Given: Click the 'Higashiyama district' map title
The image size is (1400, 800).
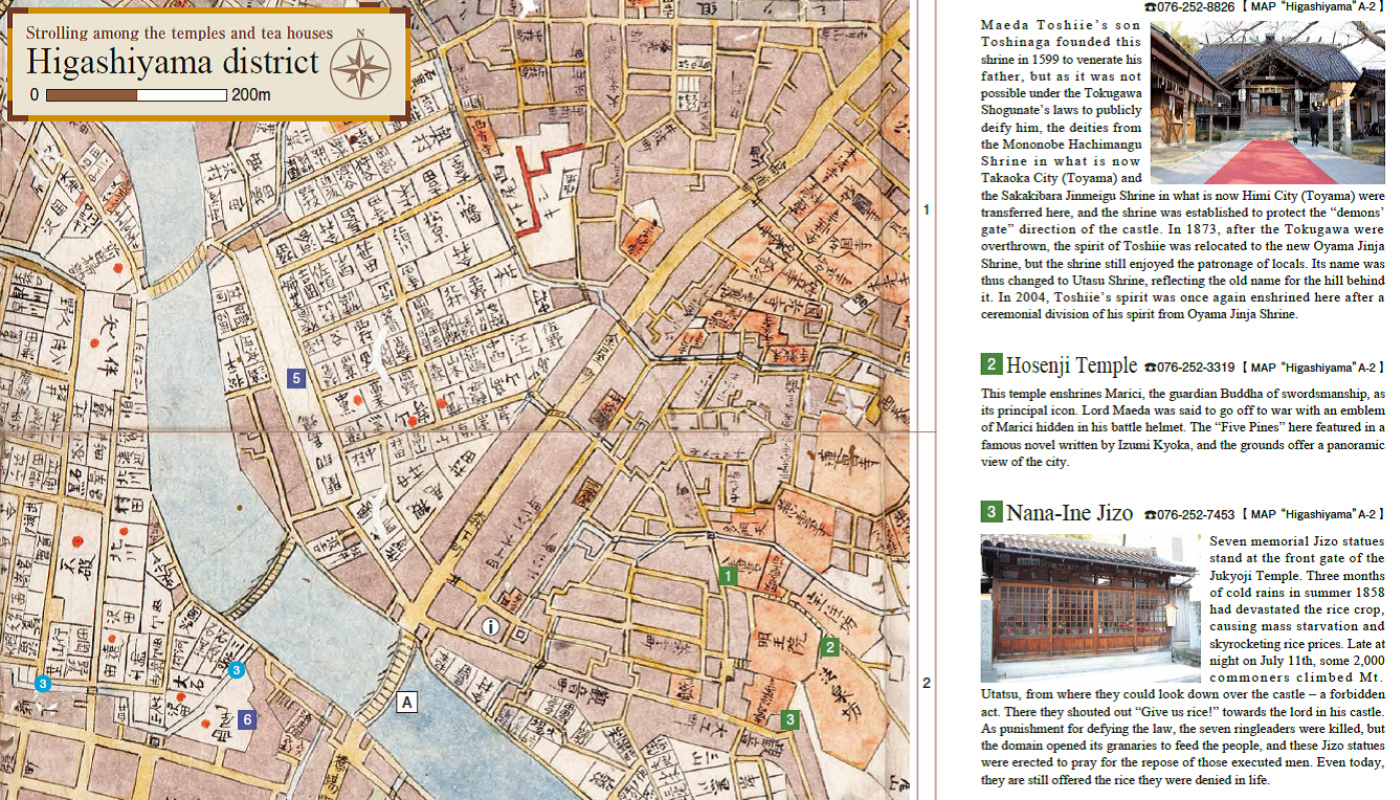Looking at the screenshot, I should [172, 62].
